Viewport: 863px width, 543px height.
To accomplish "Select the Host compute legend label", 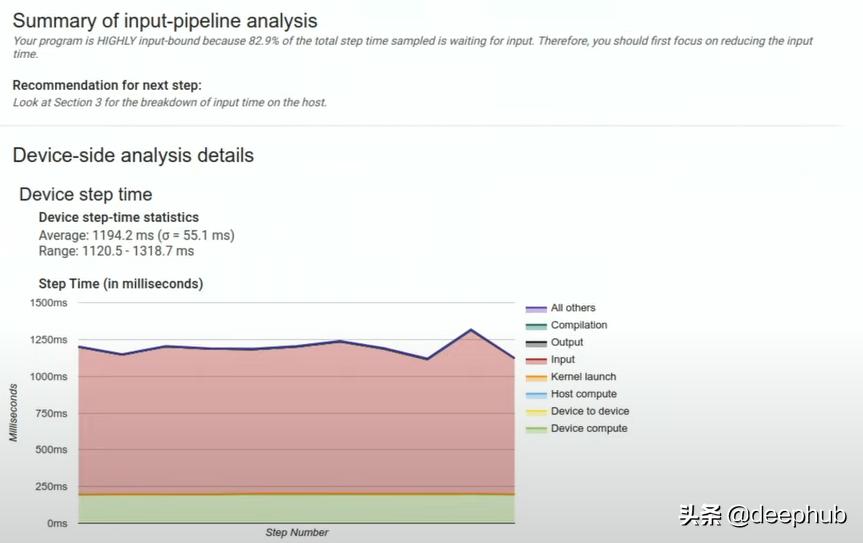I will pos(583,394).
